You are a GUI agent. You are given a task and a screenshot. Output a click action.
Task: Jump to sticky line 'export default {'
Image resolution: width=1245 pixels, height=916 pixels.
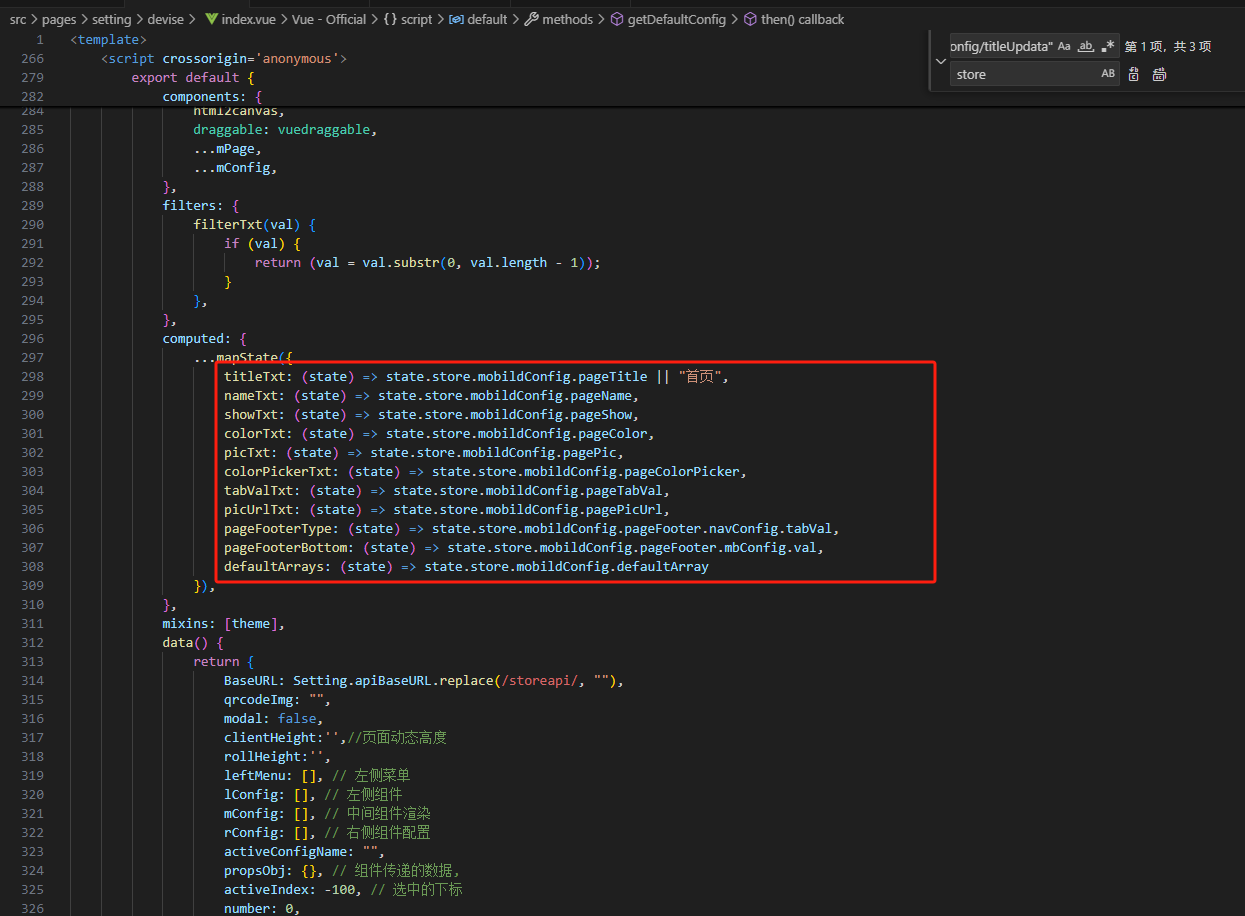(193, 77)
